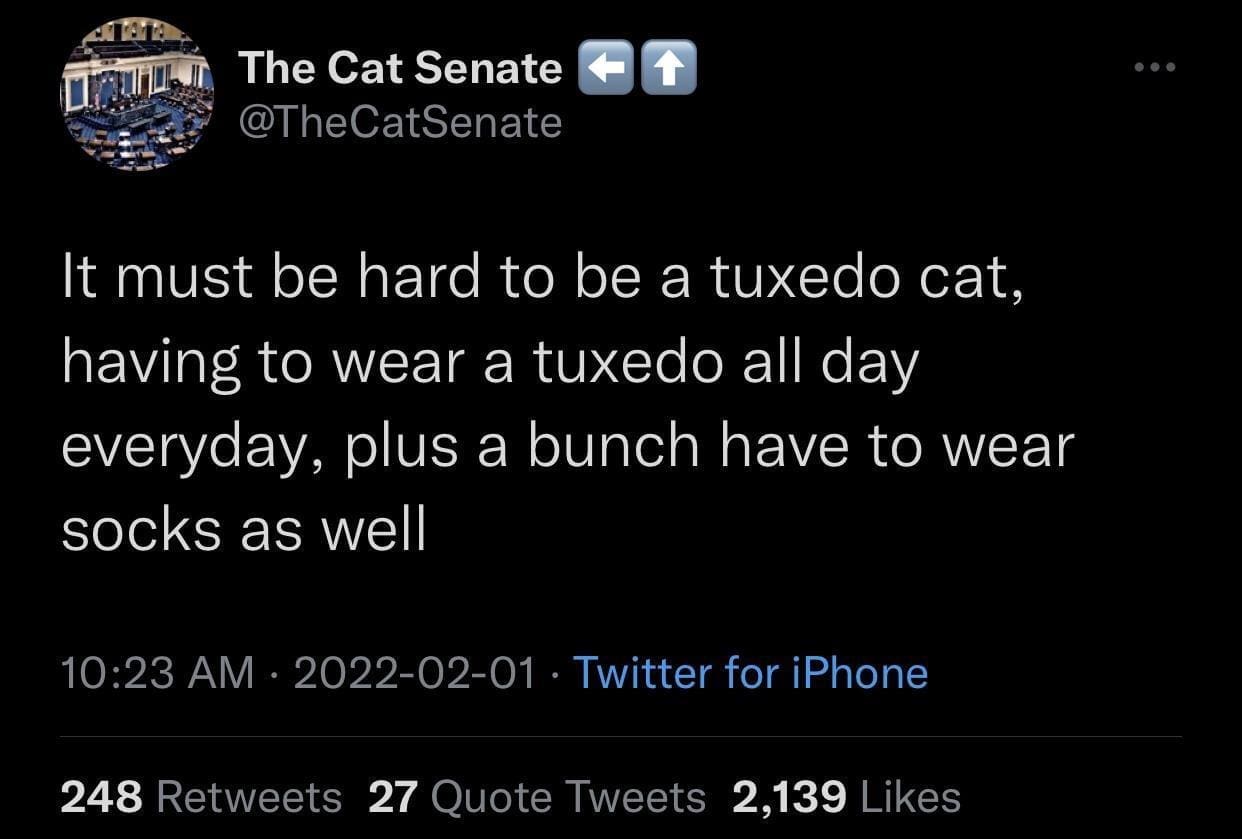Click the up arrow emoji beside the name
The width and height of the screenshot is (1242, 839).
[x=668, y=70]
